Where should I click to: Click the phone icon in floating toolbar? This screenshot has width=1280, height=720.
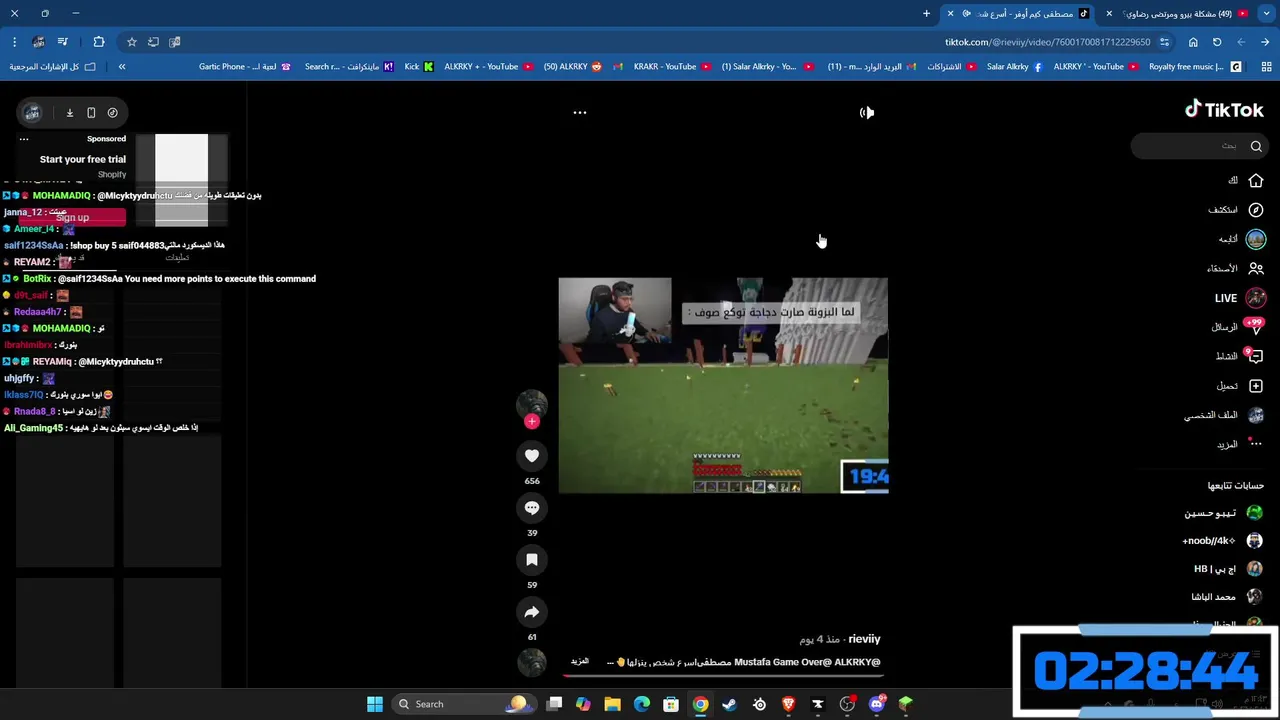(x=91, y=113)
